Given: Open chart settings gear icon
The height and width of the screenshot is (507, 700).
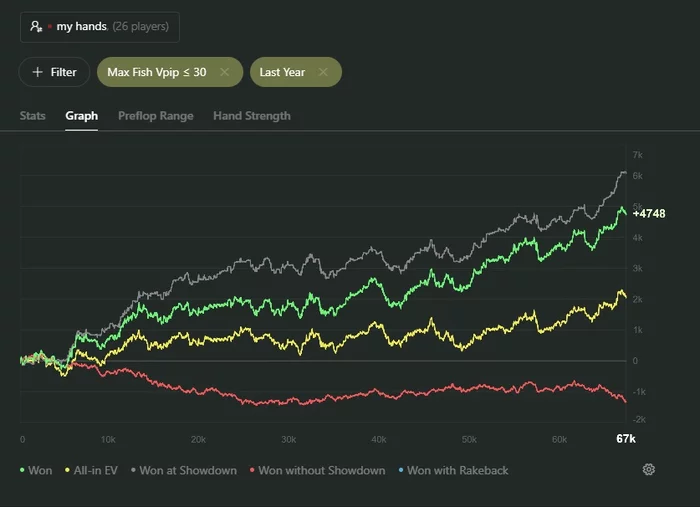Looking at the screenshot, I should point(649,470).
